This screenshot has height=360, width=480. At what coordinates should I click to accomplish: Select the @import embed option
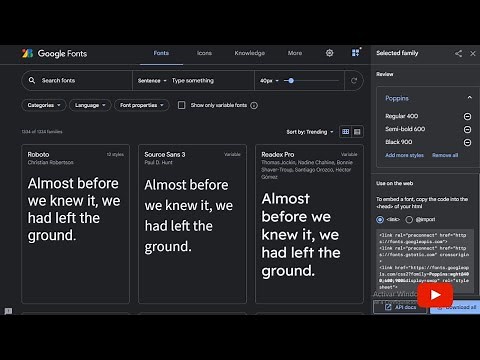[409, 219]
